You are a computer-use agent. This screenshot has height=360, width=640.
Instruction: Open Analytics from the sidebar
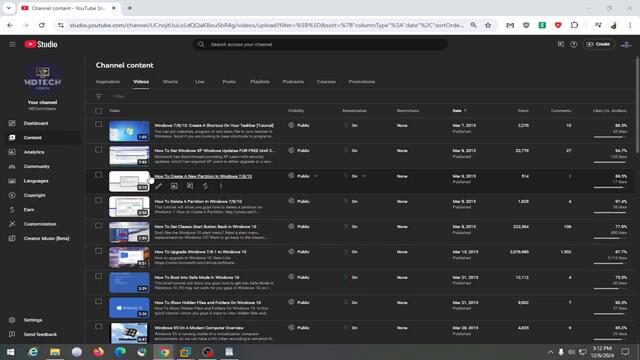point(34,152)
